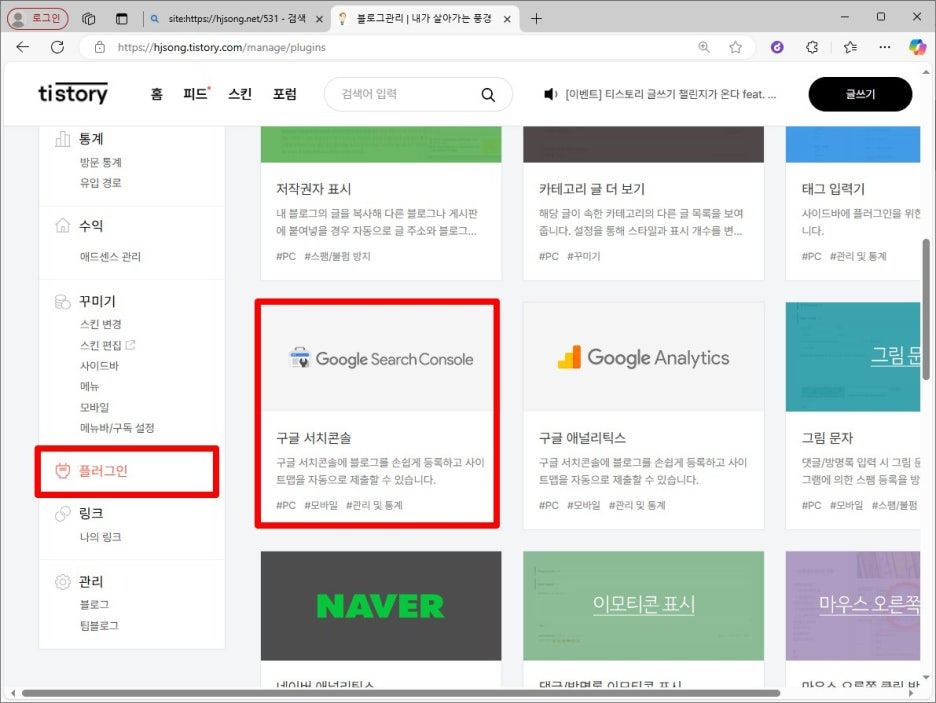The width and height of the screenshot is (936, 703).
Task: Open 피드 in Tistory navigation
Action: (x=196, y=94)
